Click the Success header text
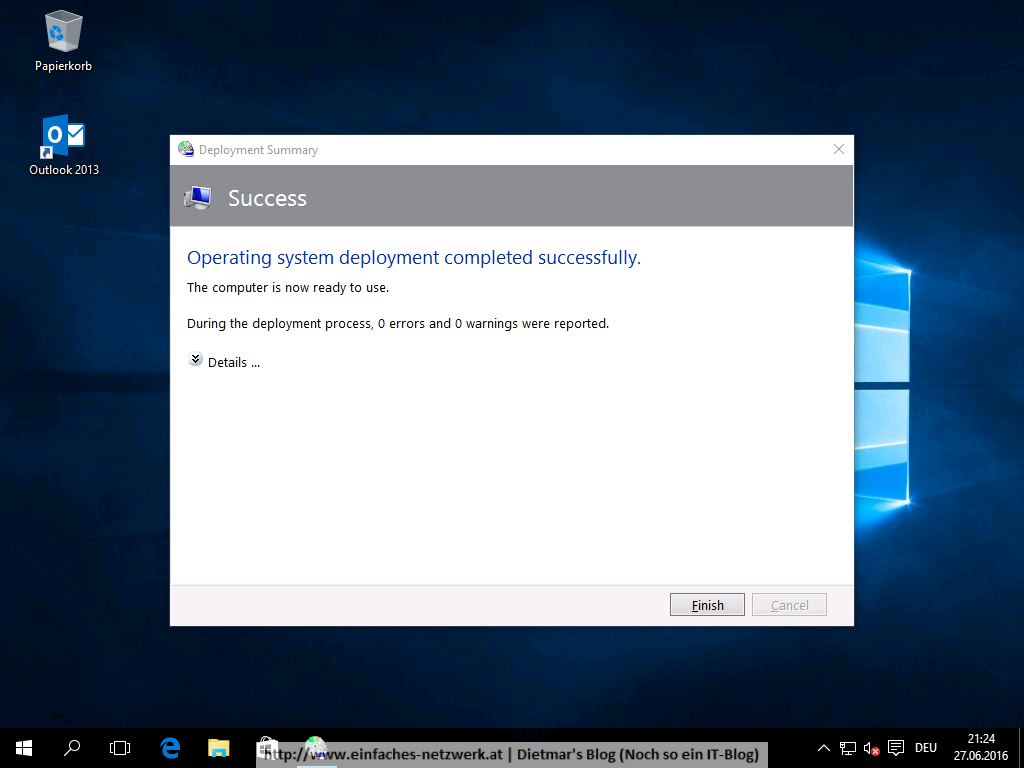Screen dimensions: 1024x768 267,198
